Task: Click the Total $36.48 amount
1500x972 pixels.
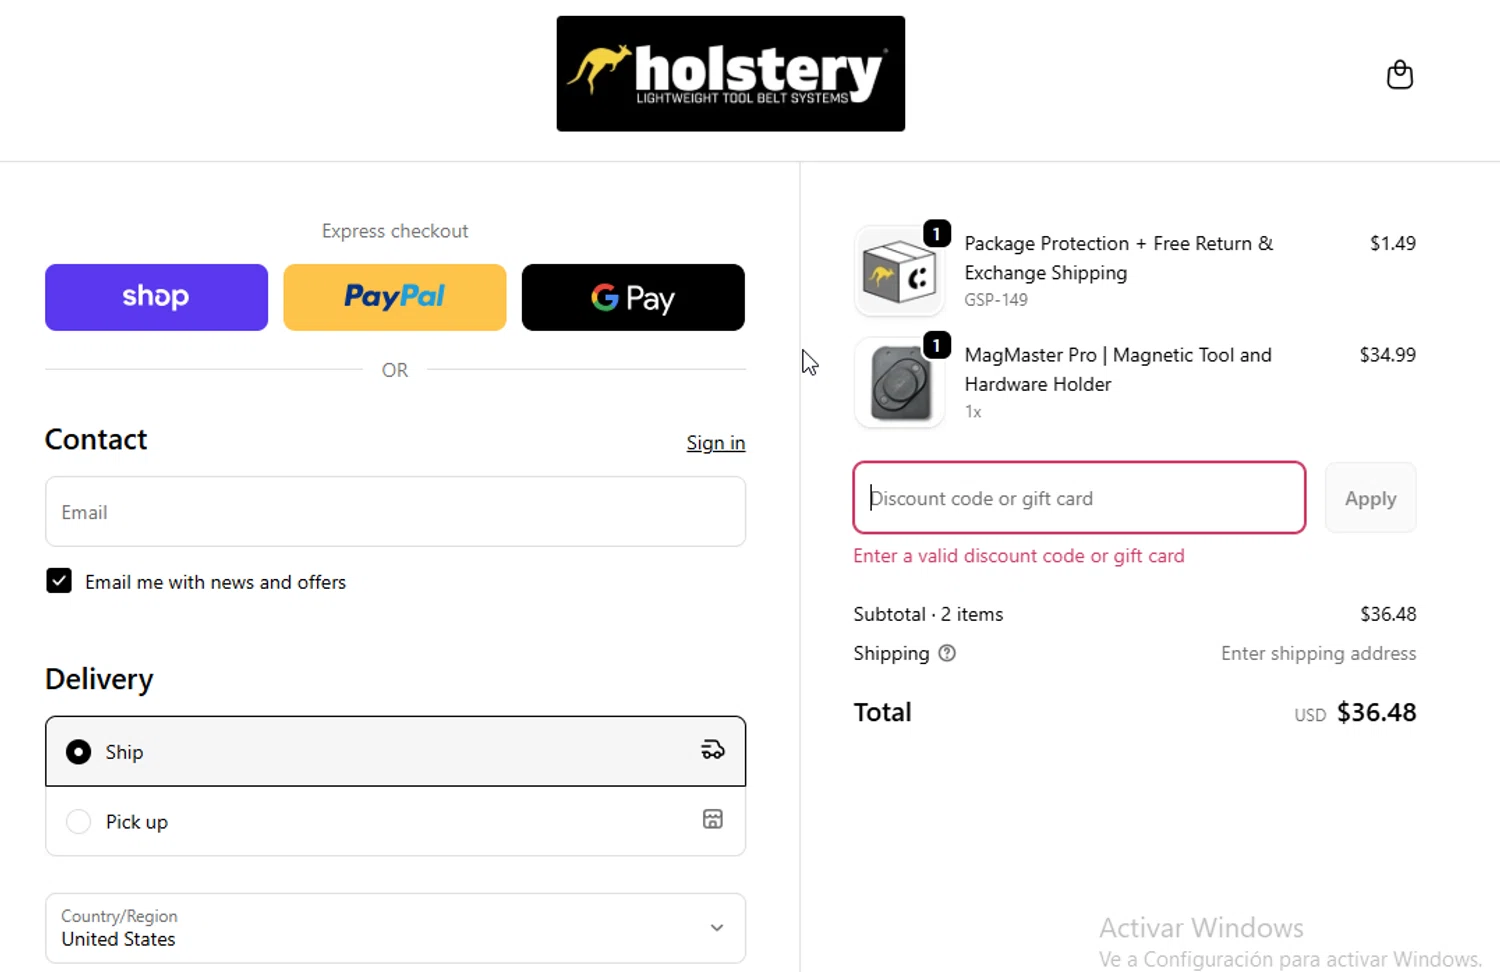Action: tap(1376, 712)
